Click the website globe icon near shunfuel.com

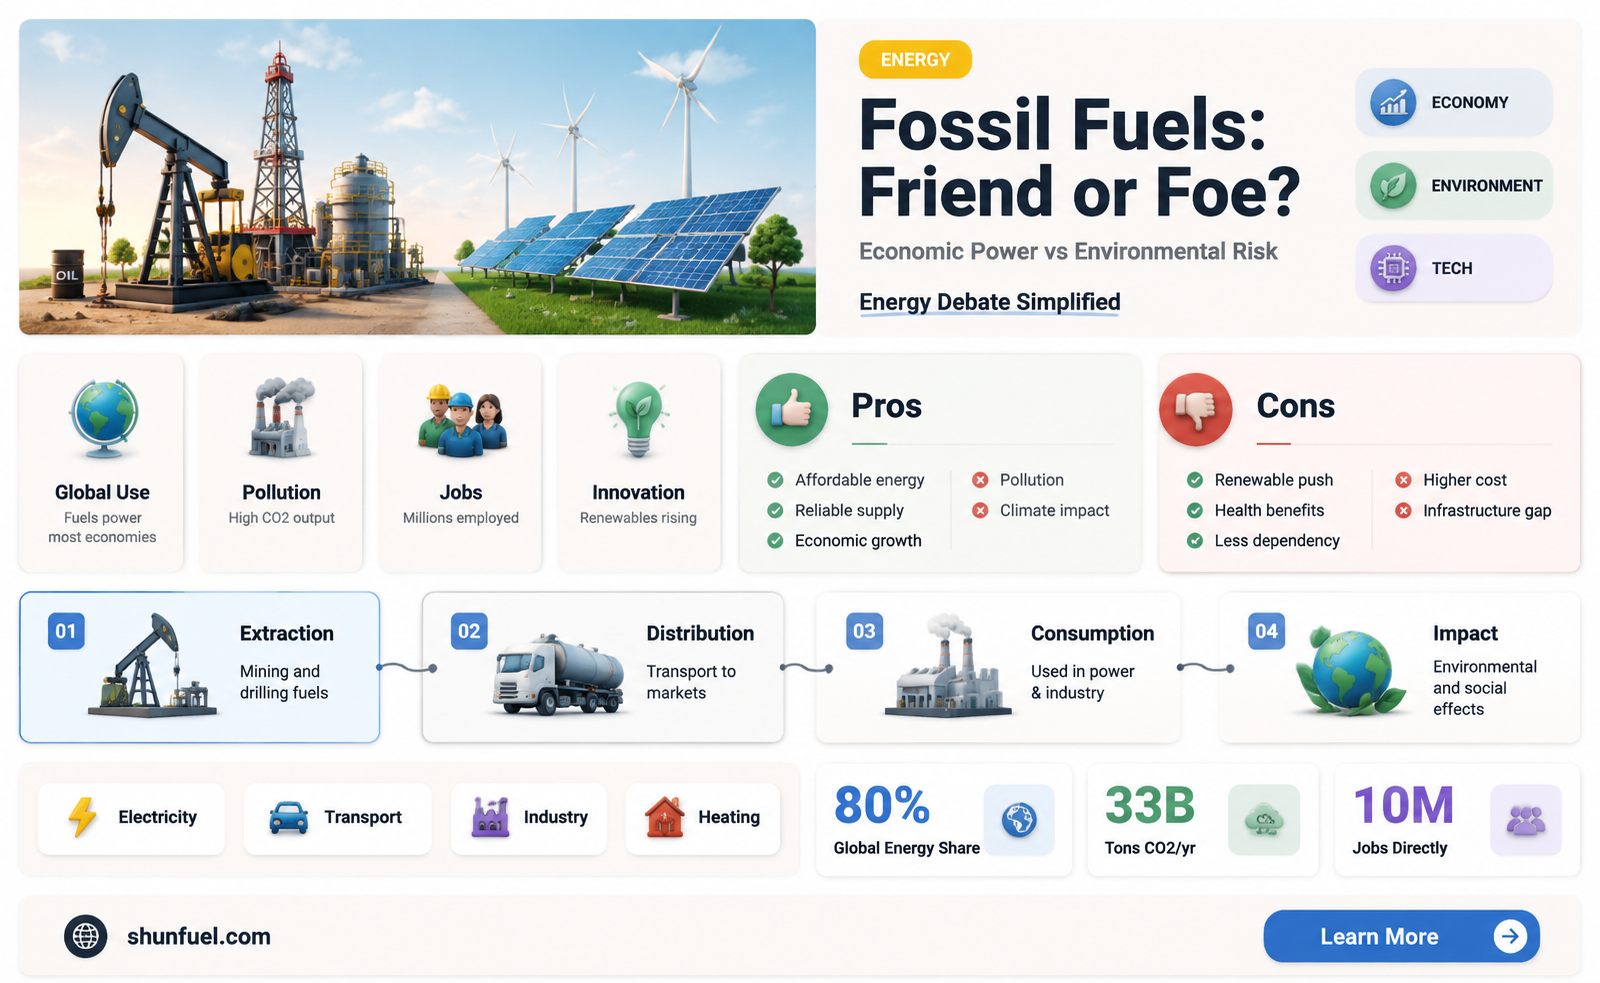[86, 937]
